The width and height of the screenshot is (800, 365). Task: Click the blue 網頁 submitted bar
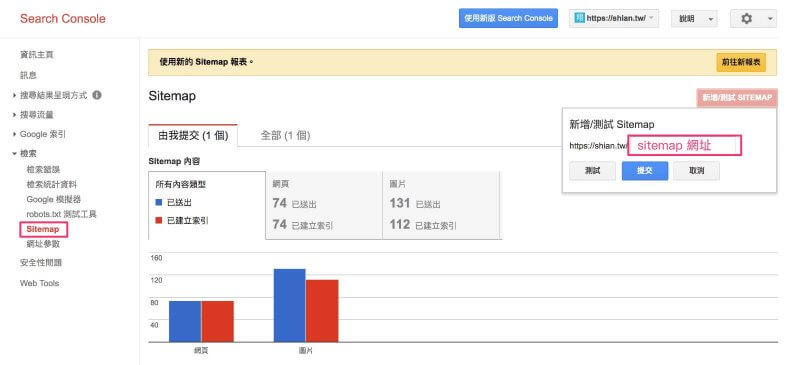coord(185,322)
